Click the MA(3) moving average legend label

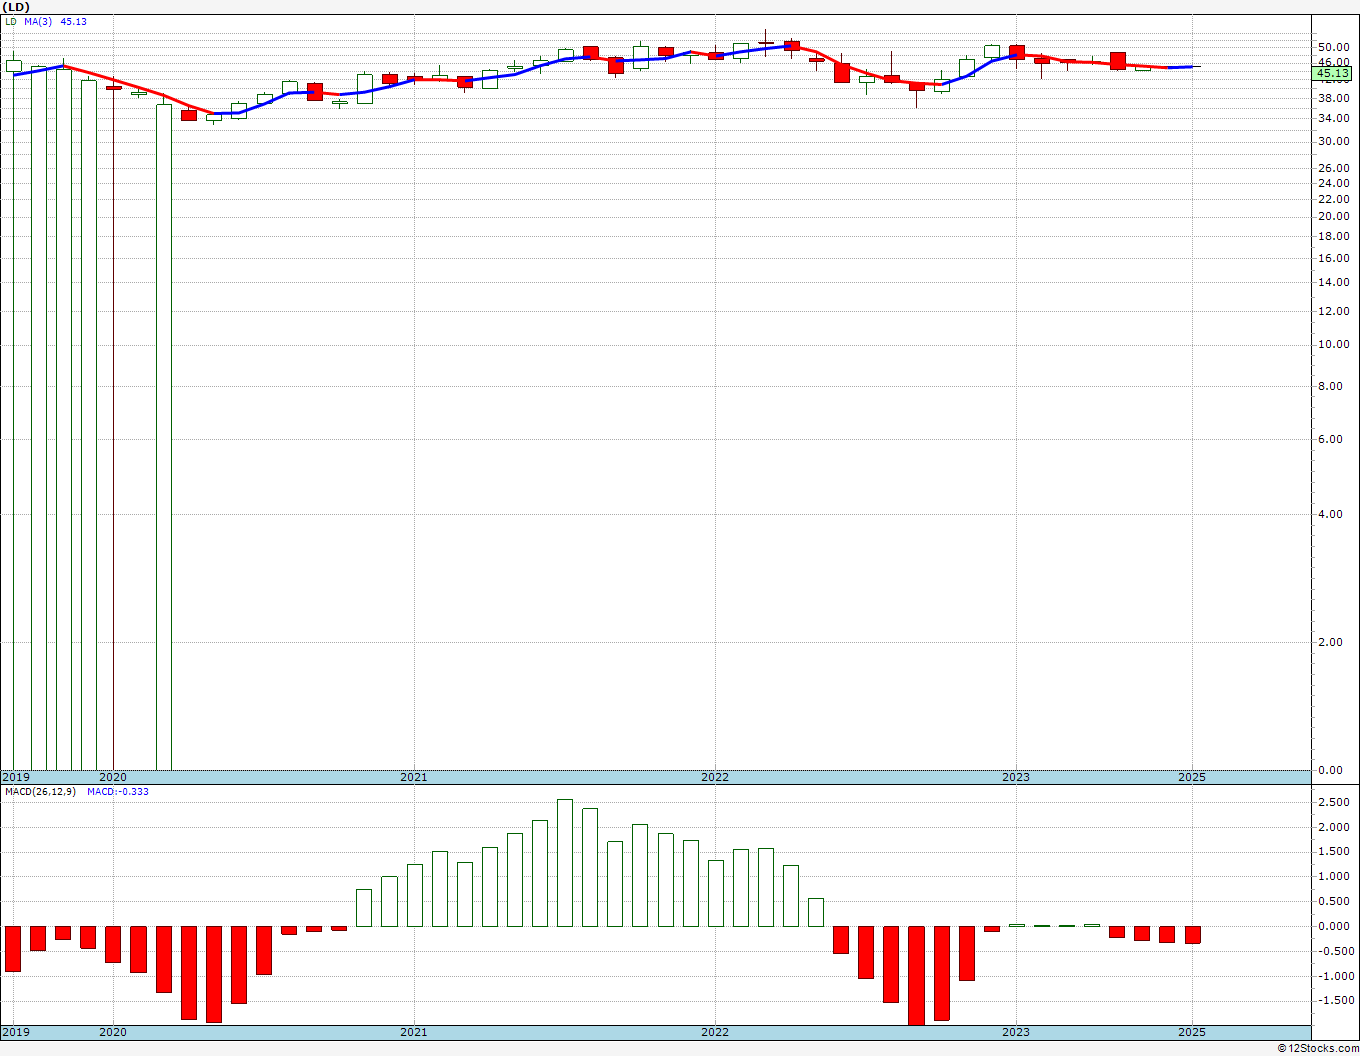coord(38,22)
